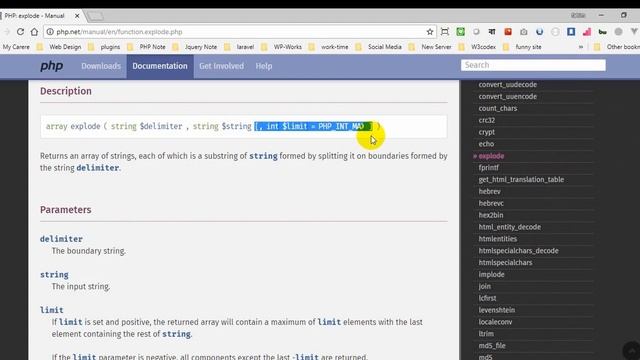Open the laravel bookmark folder
Viewport: 640px width, 360px height.
(x=240, y=47)
